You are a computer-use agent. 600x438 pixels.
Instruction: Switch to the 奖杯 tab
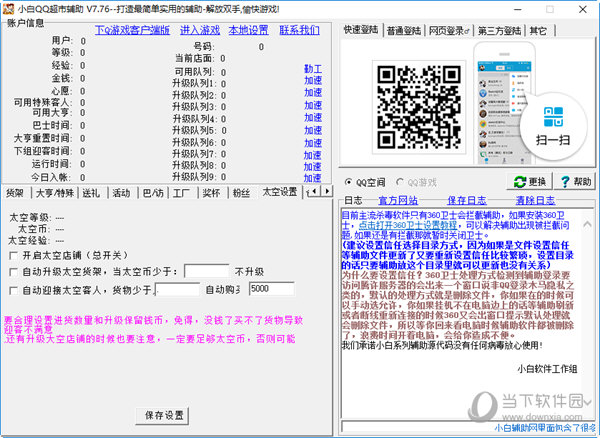click(x=212, y=193)
